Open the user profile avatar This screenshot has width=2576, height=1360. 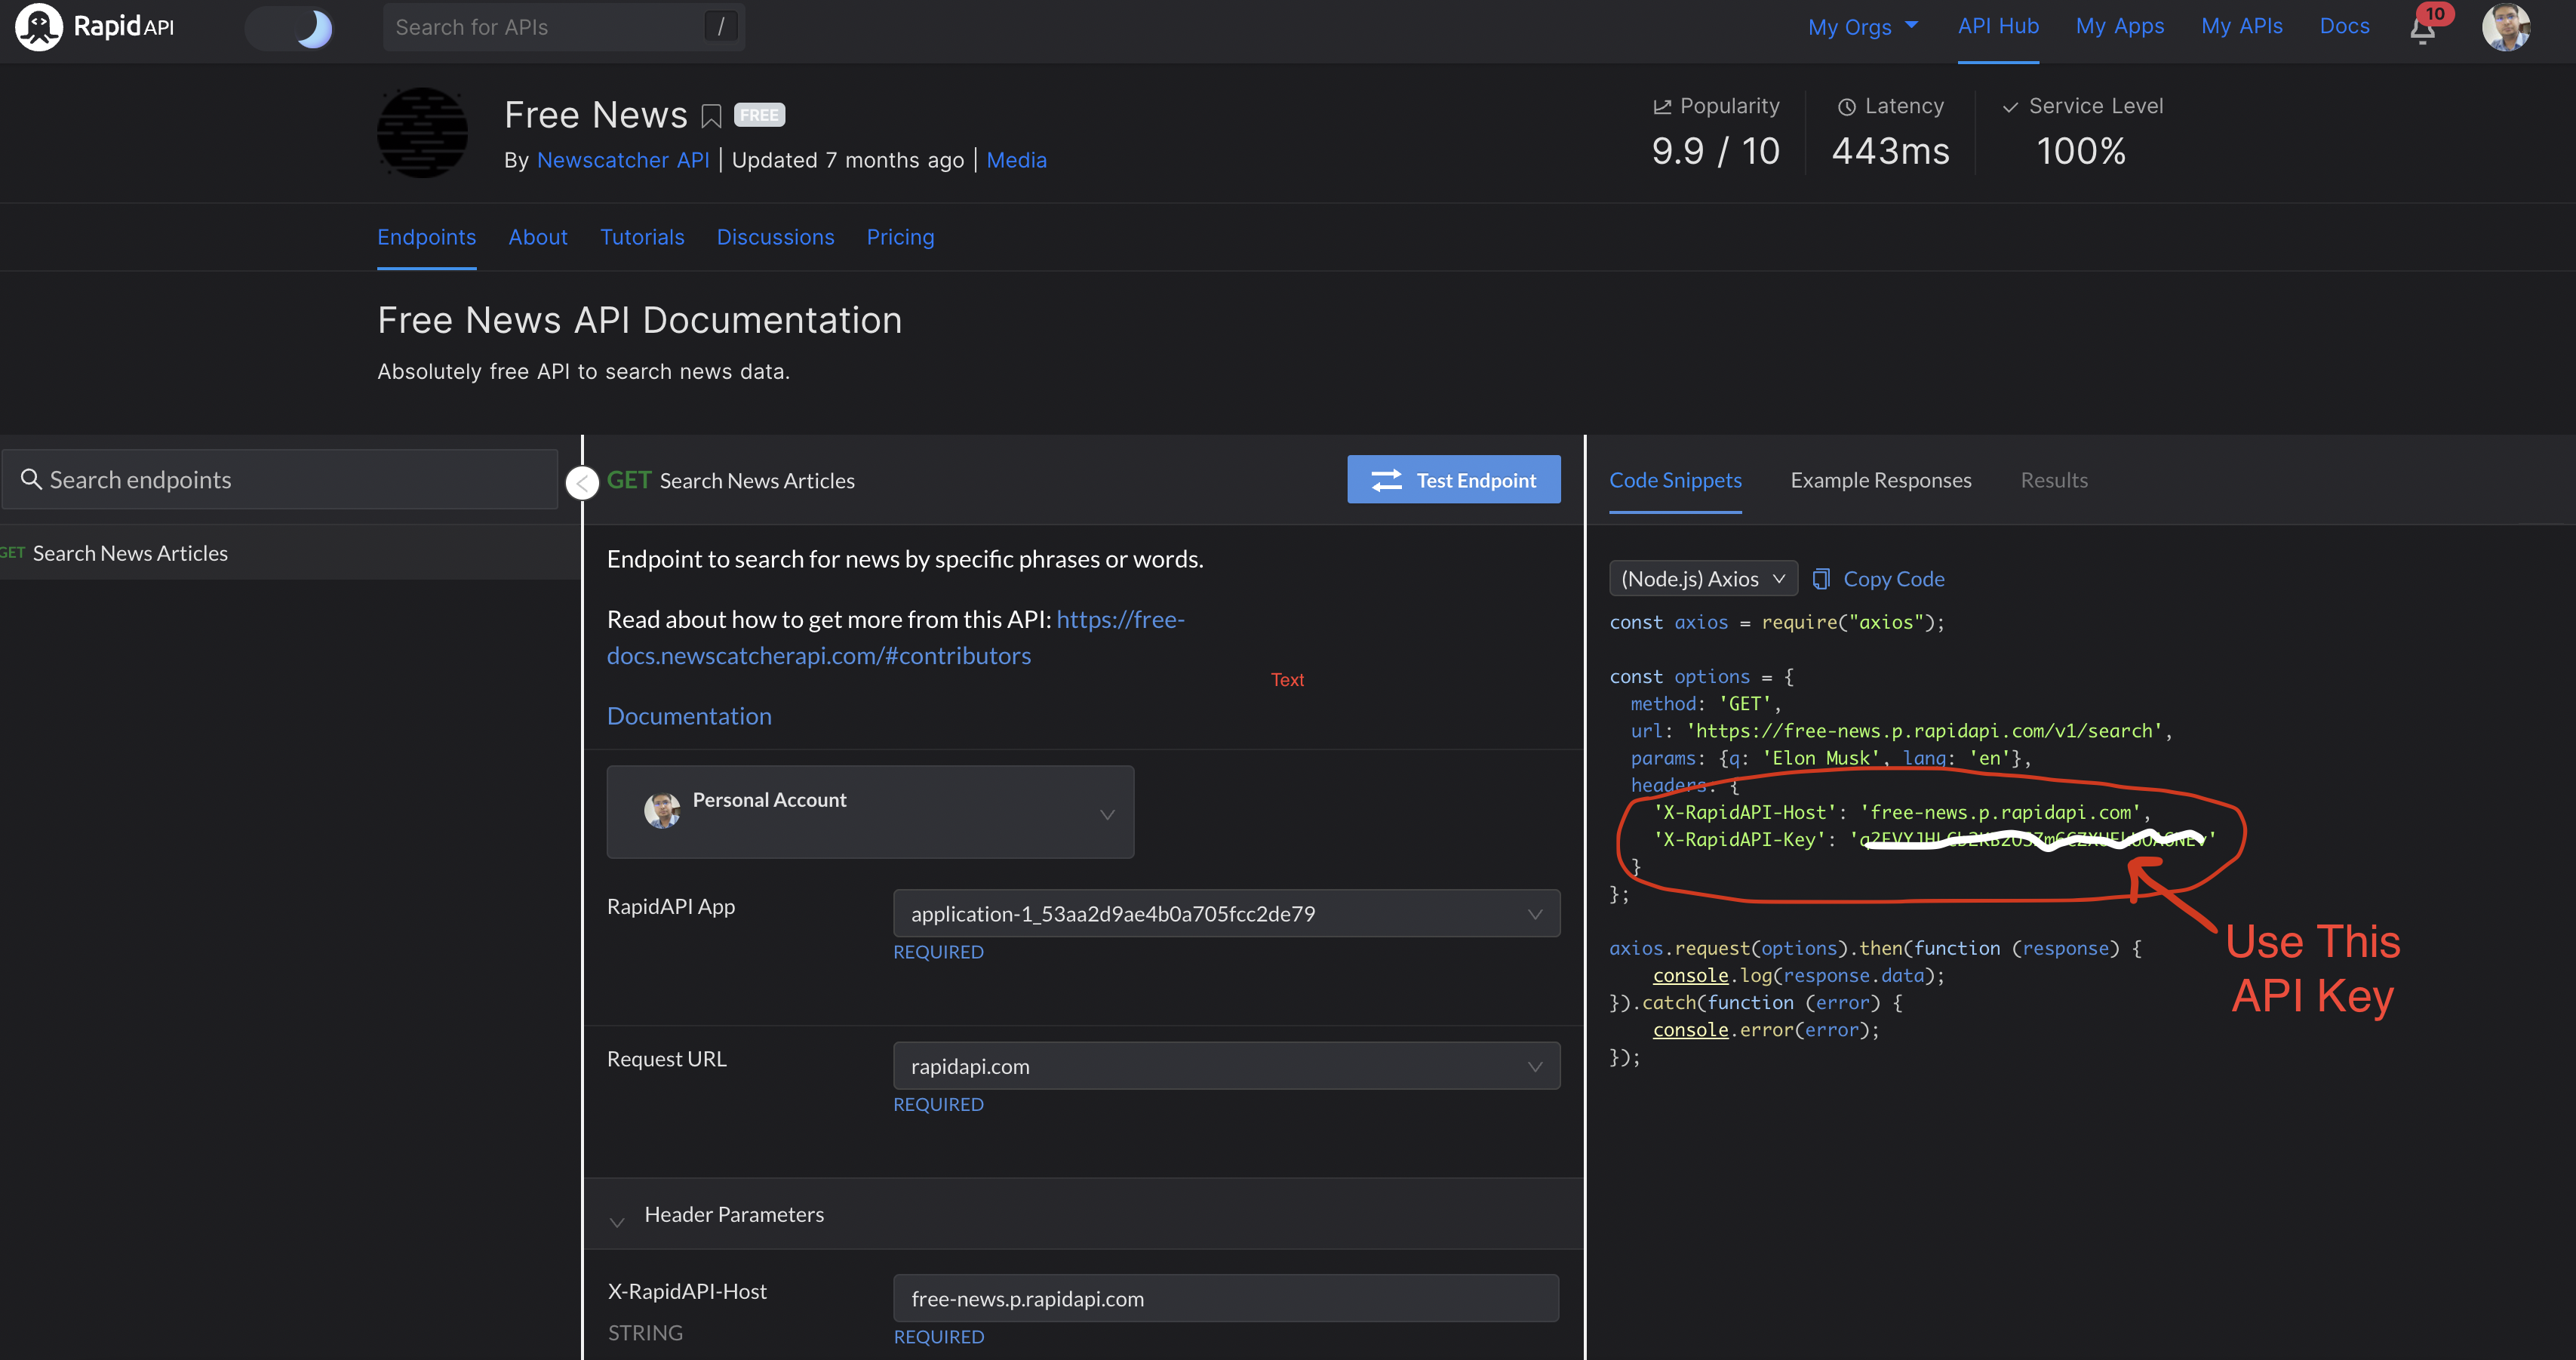2505,27
